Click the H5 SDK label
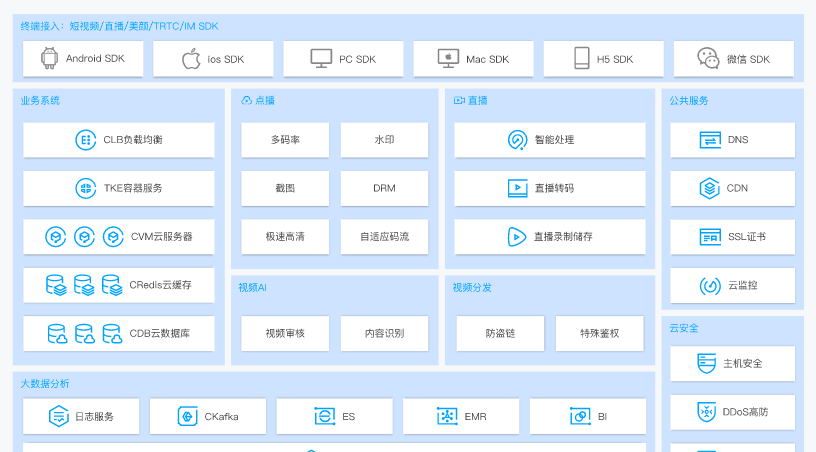The width and height of the screenshot is (816, 452). 615,59
